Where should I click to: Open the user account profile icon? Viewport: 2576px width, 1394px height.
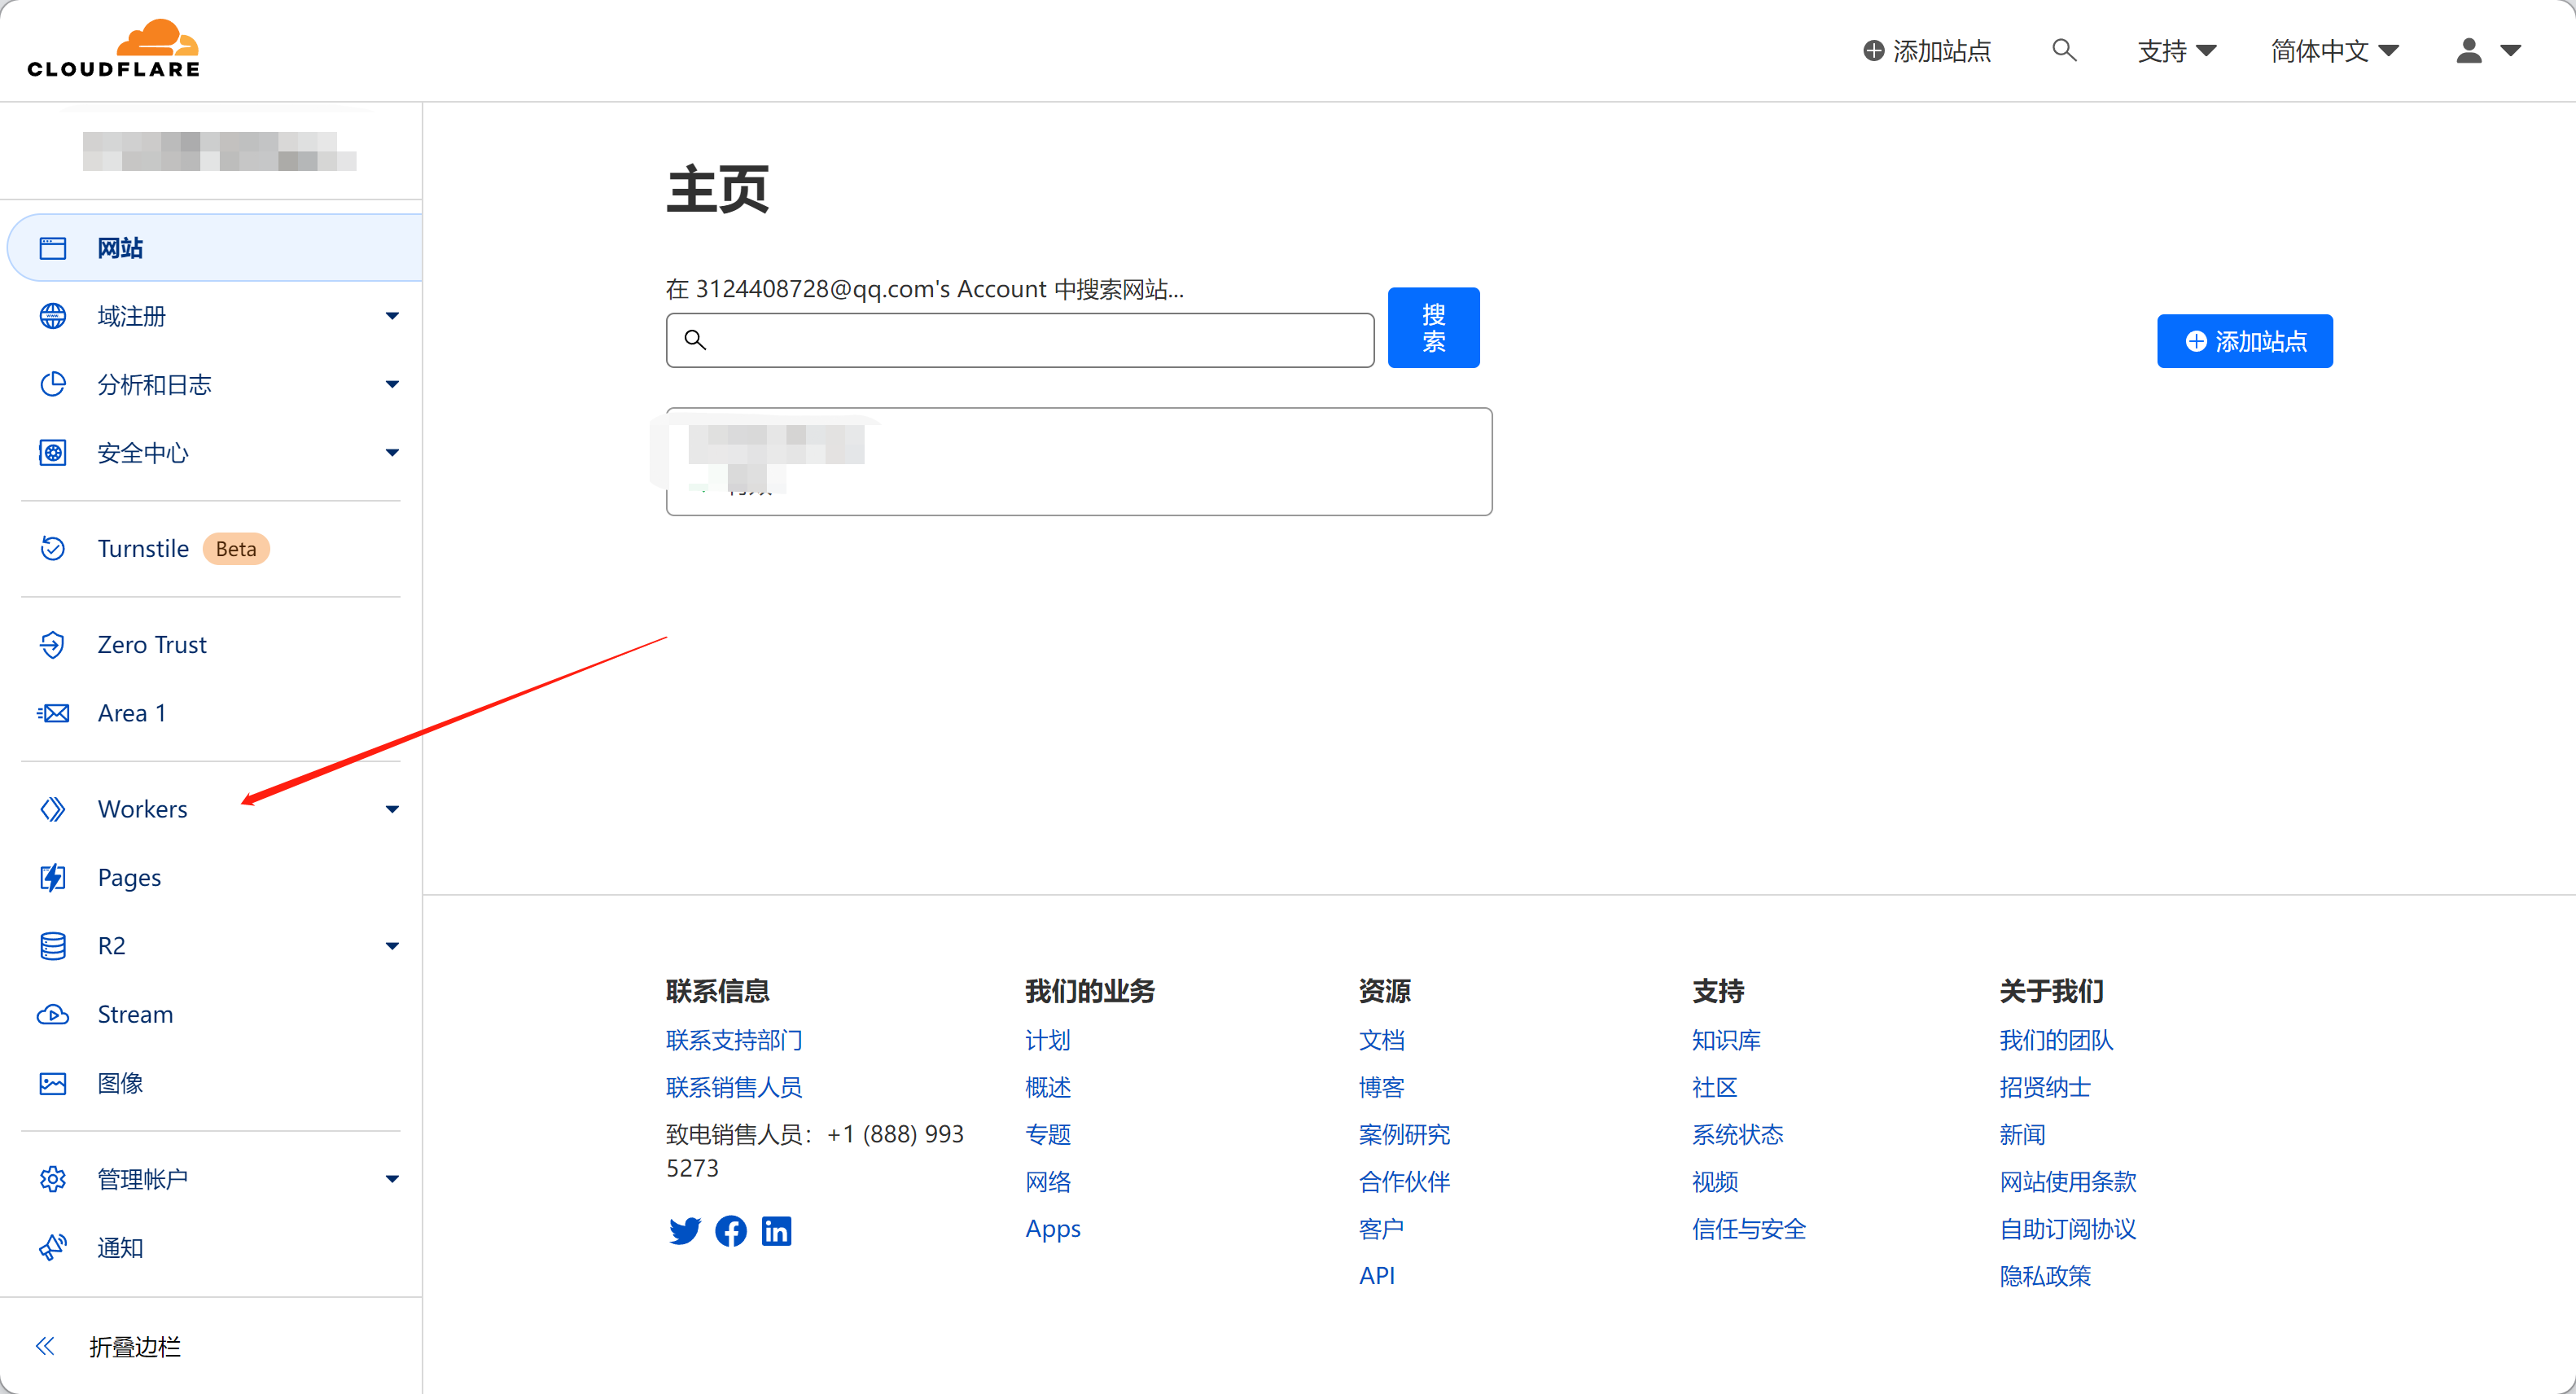[x=2468, y=50]
